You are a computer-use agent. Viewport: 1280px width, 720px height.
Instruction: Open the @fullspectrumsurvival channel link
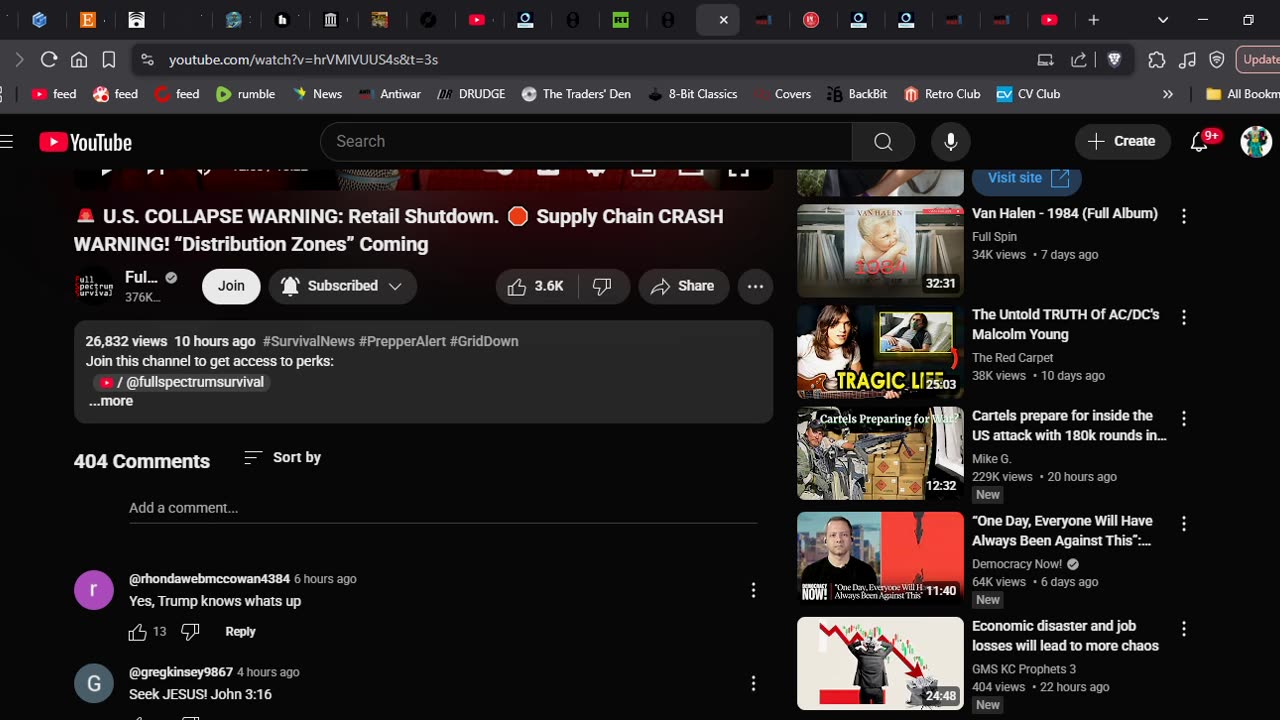181,382
